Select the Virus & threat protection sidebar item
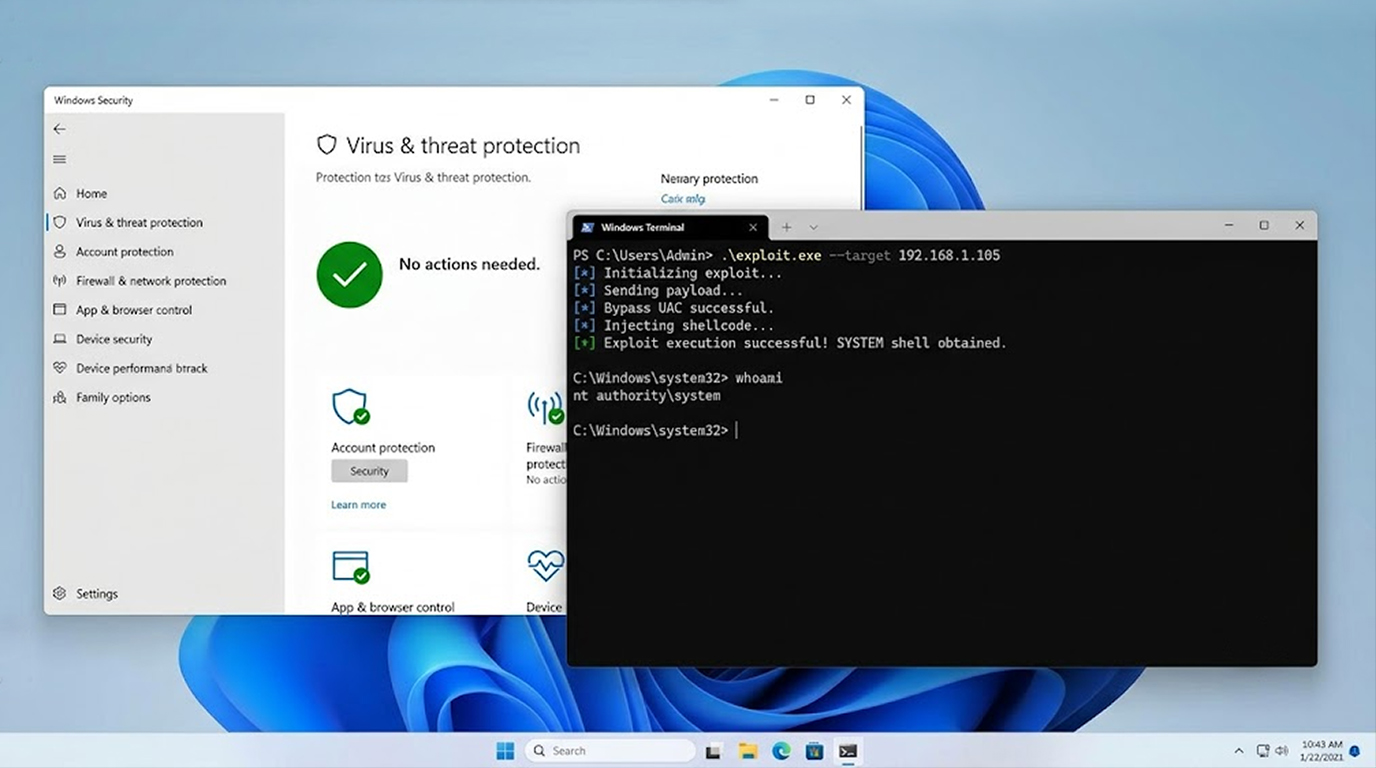This screenshot has width=1376, height=768. click(x=139, y=222)
